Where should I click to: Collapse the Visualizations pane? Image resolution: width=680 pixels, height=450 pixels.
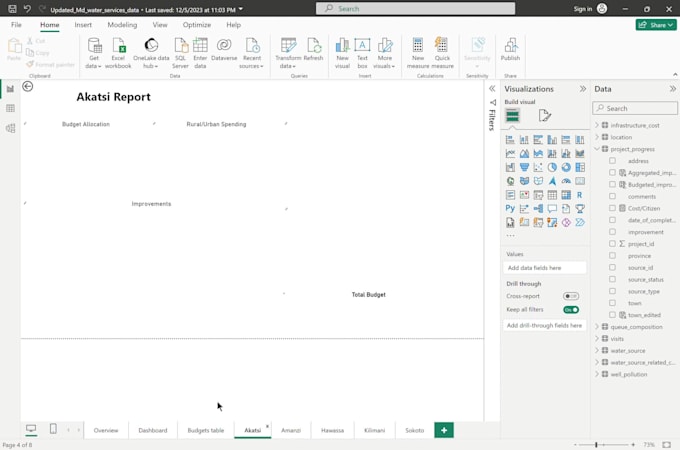583,89
